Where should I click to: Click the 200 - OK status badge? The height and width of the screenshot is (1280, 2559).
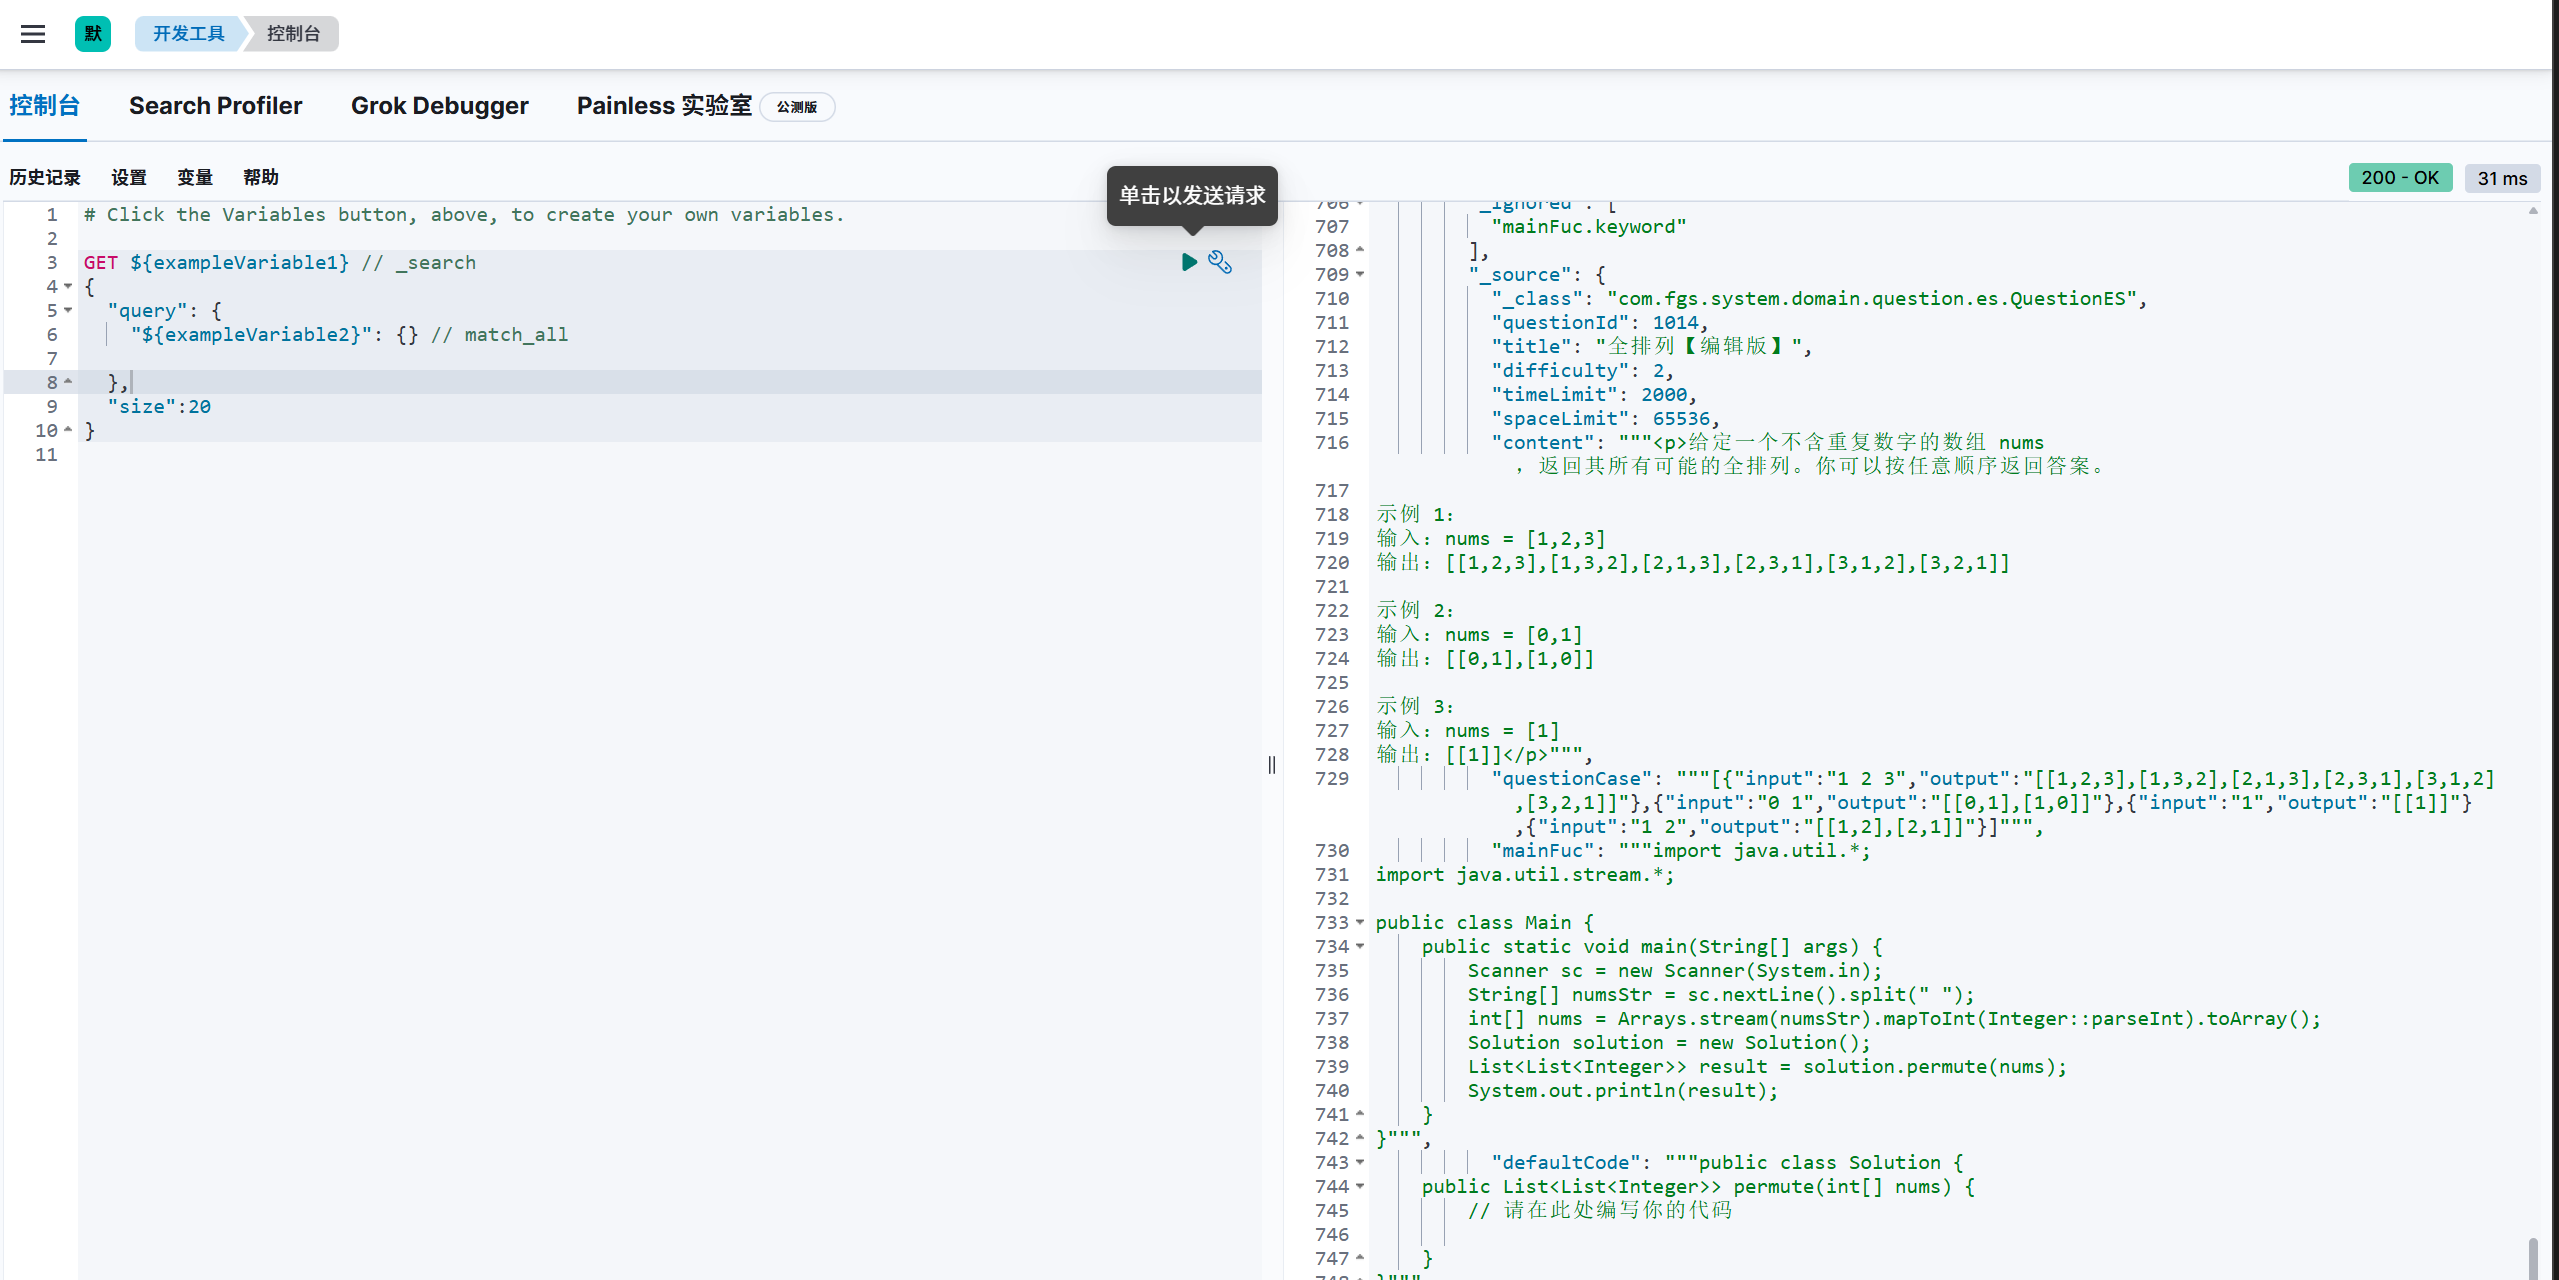[x=2399, y=178]
